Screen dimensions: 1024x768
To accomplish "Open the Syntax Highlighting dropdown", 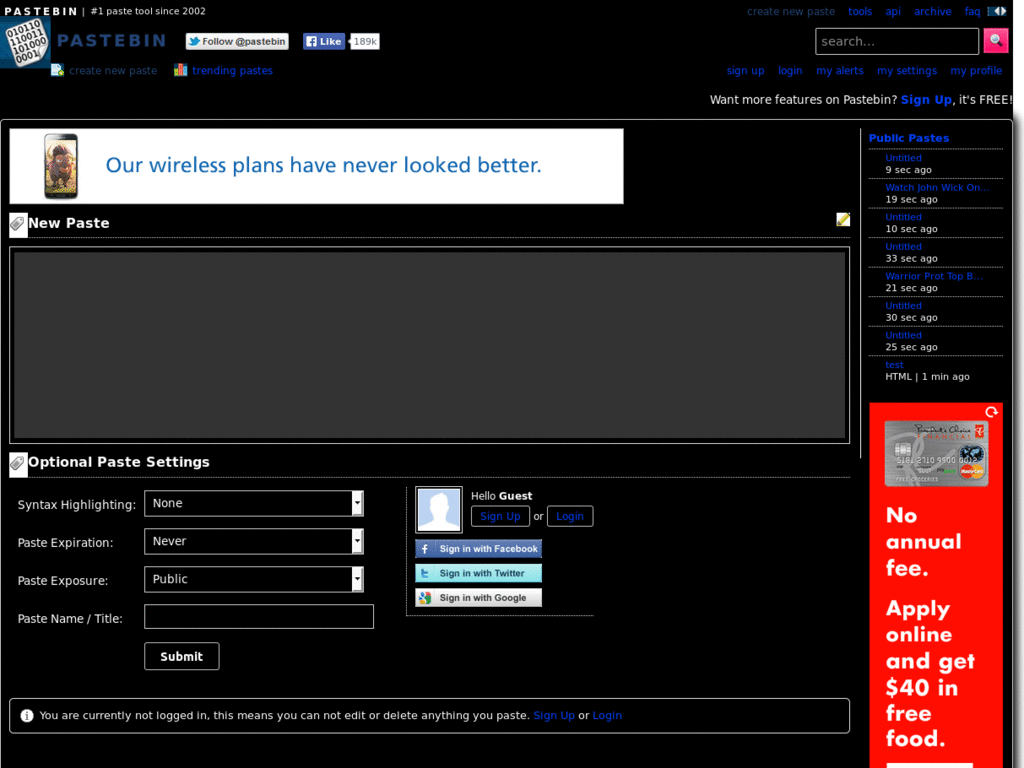I will [x=253, y=503].
